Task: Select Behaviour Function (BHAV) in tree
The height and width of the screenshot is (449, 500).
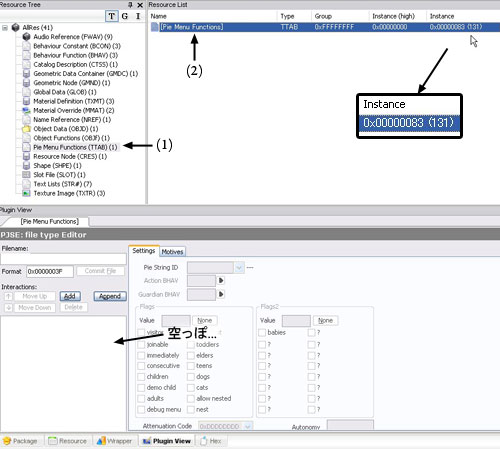Action: (76, 55)
